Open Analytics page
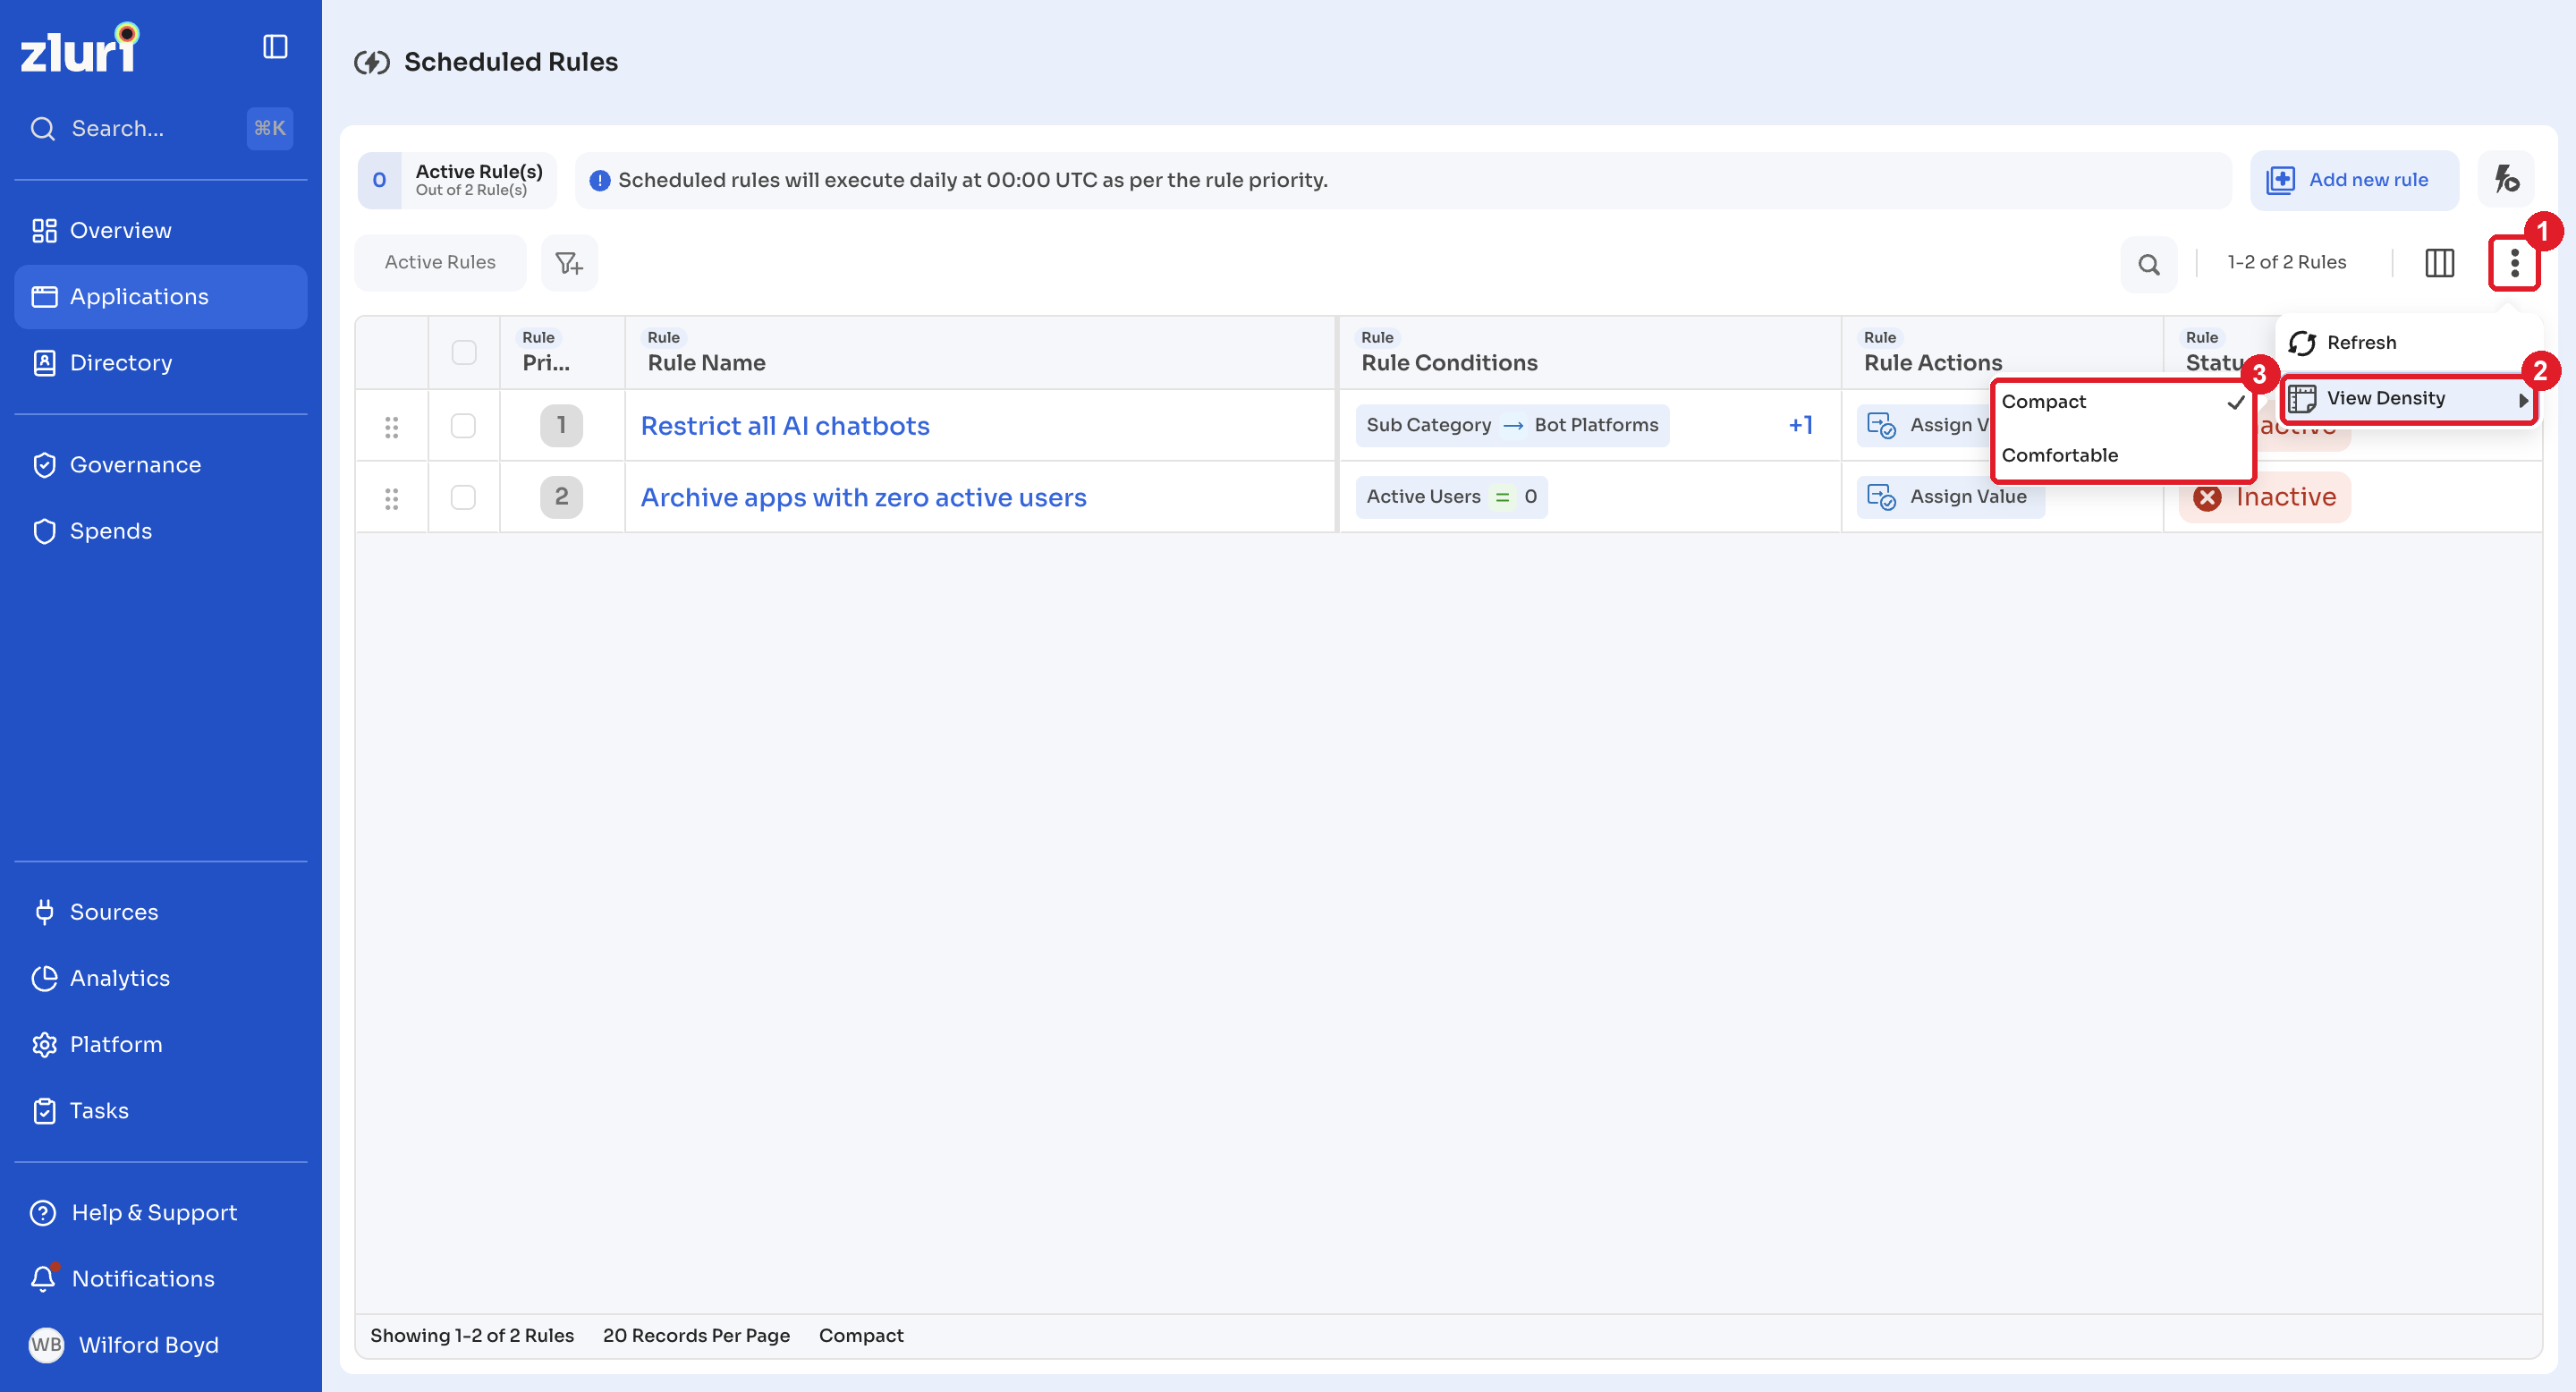This screenshot has width=2576, height=1392. coord(160,978)
